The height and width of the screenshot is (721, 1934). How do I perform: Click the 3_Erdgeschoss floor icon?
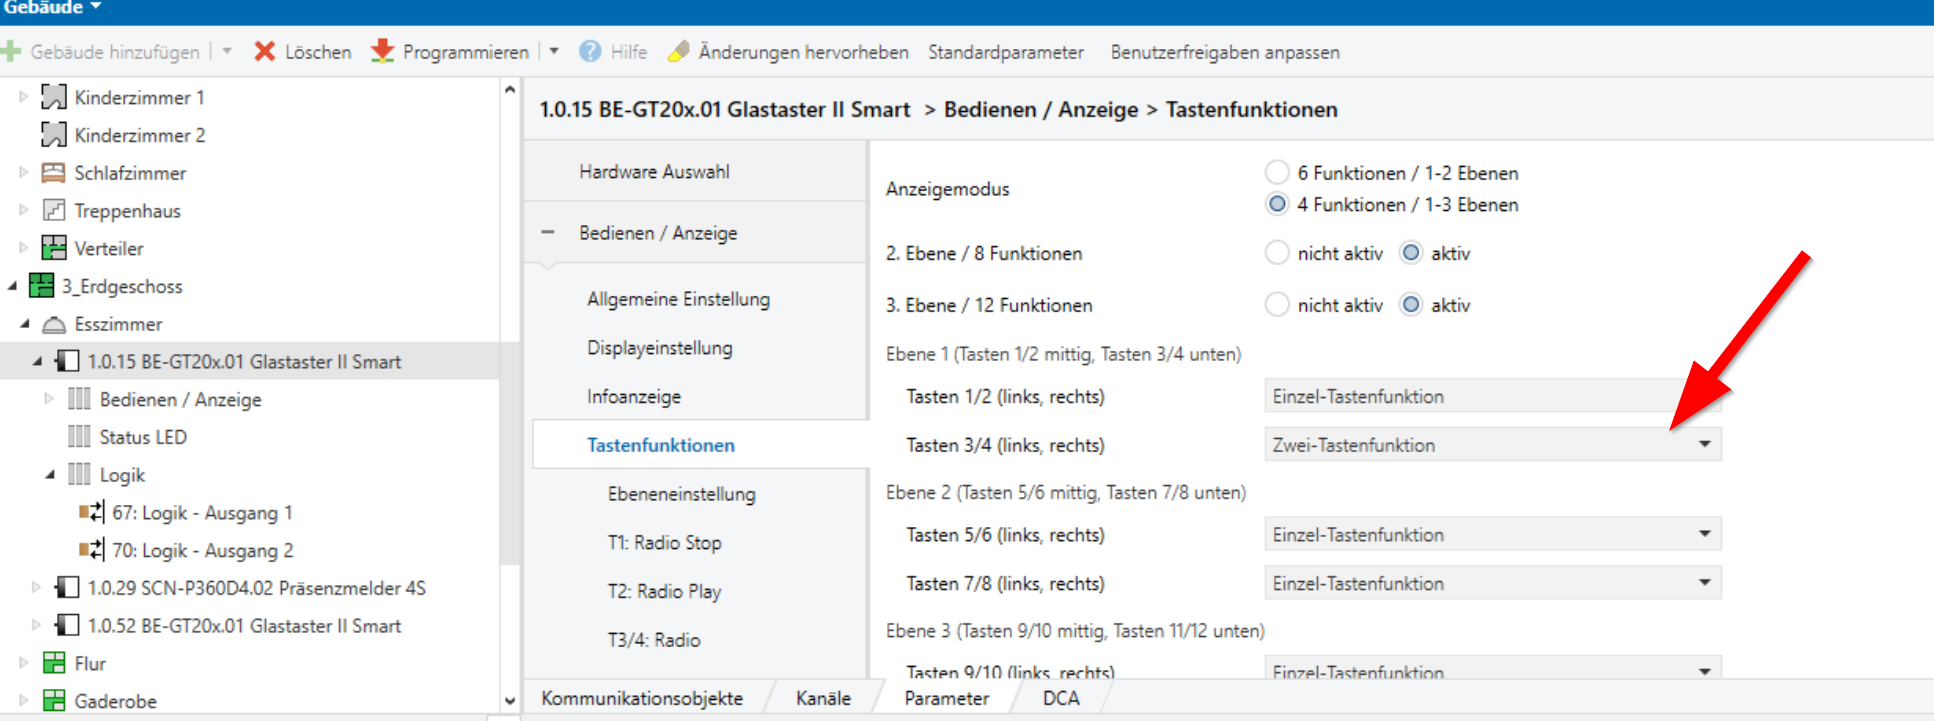pyautogui.click(x=41, y=286)
